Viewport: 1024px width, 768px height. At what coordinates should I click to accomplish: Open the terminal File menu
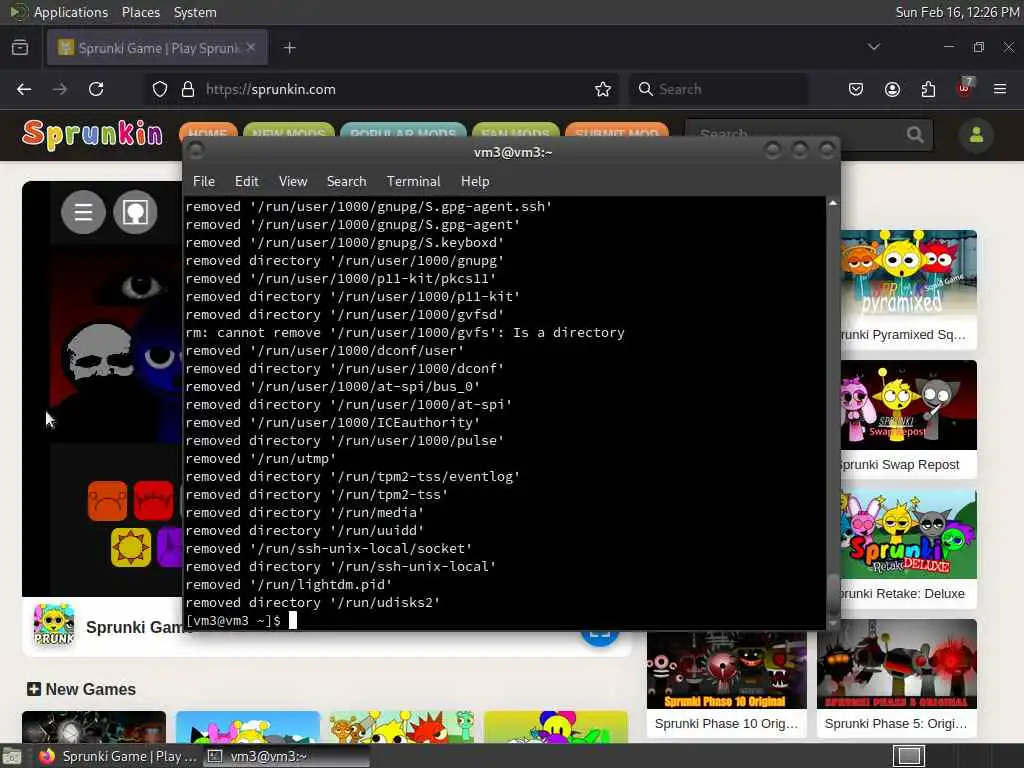coord(204,182)
